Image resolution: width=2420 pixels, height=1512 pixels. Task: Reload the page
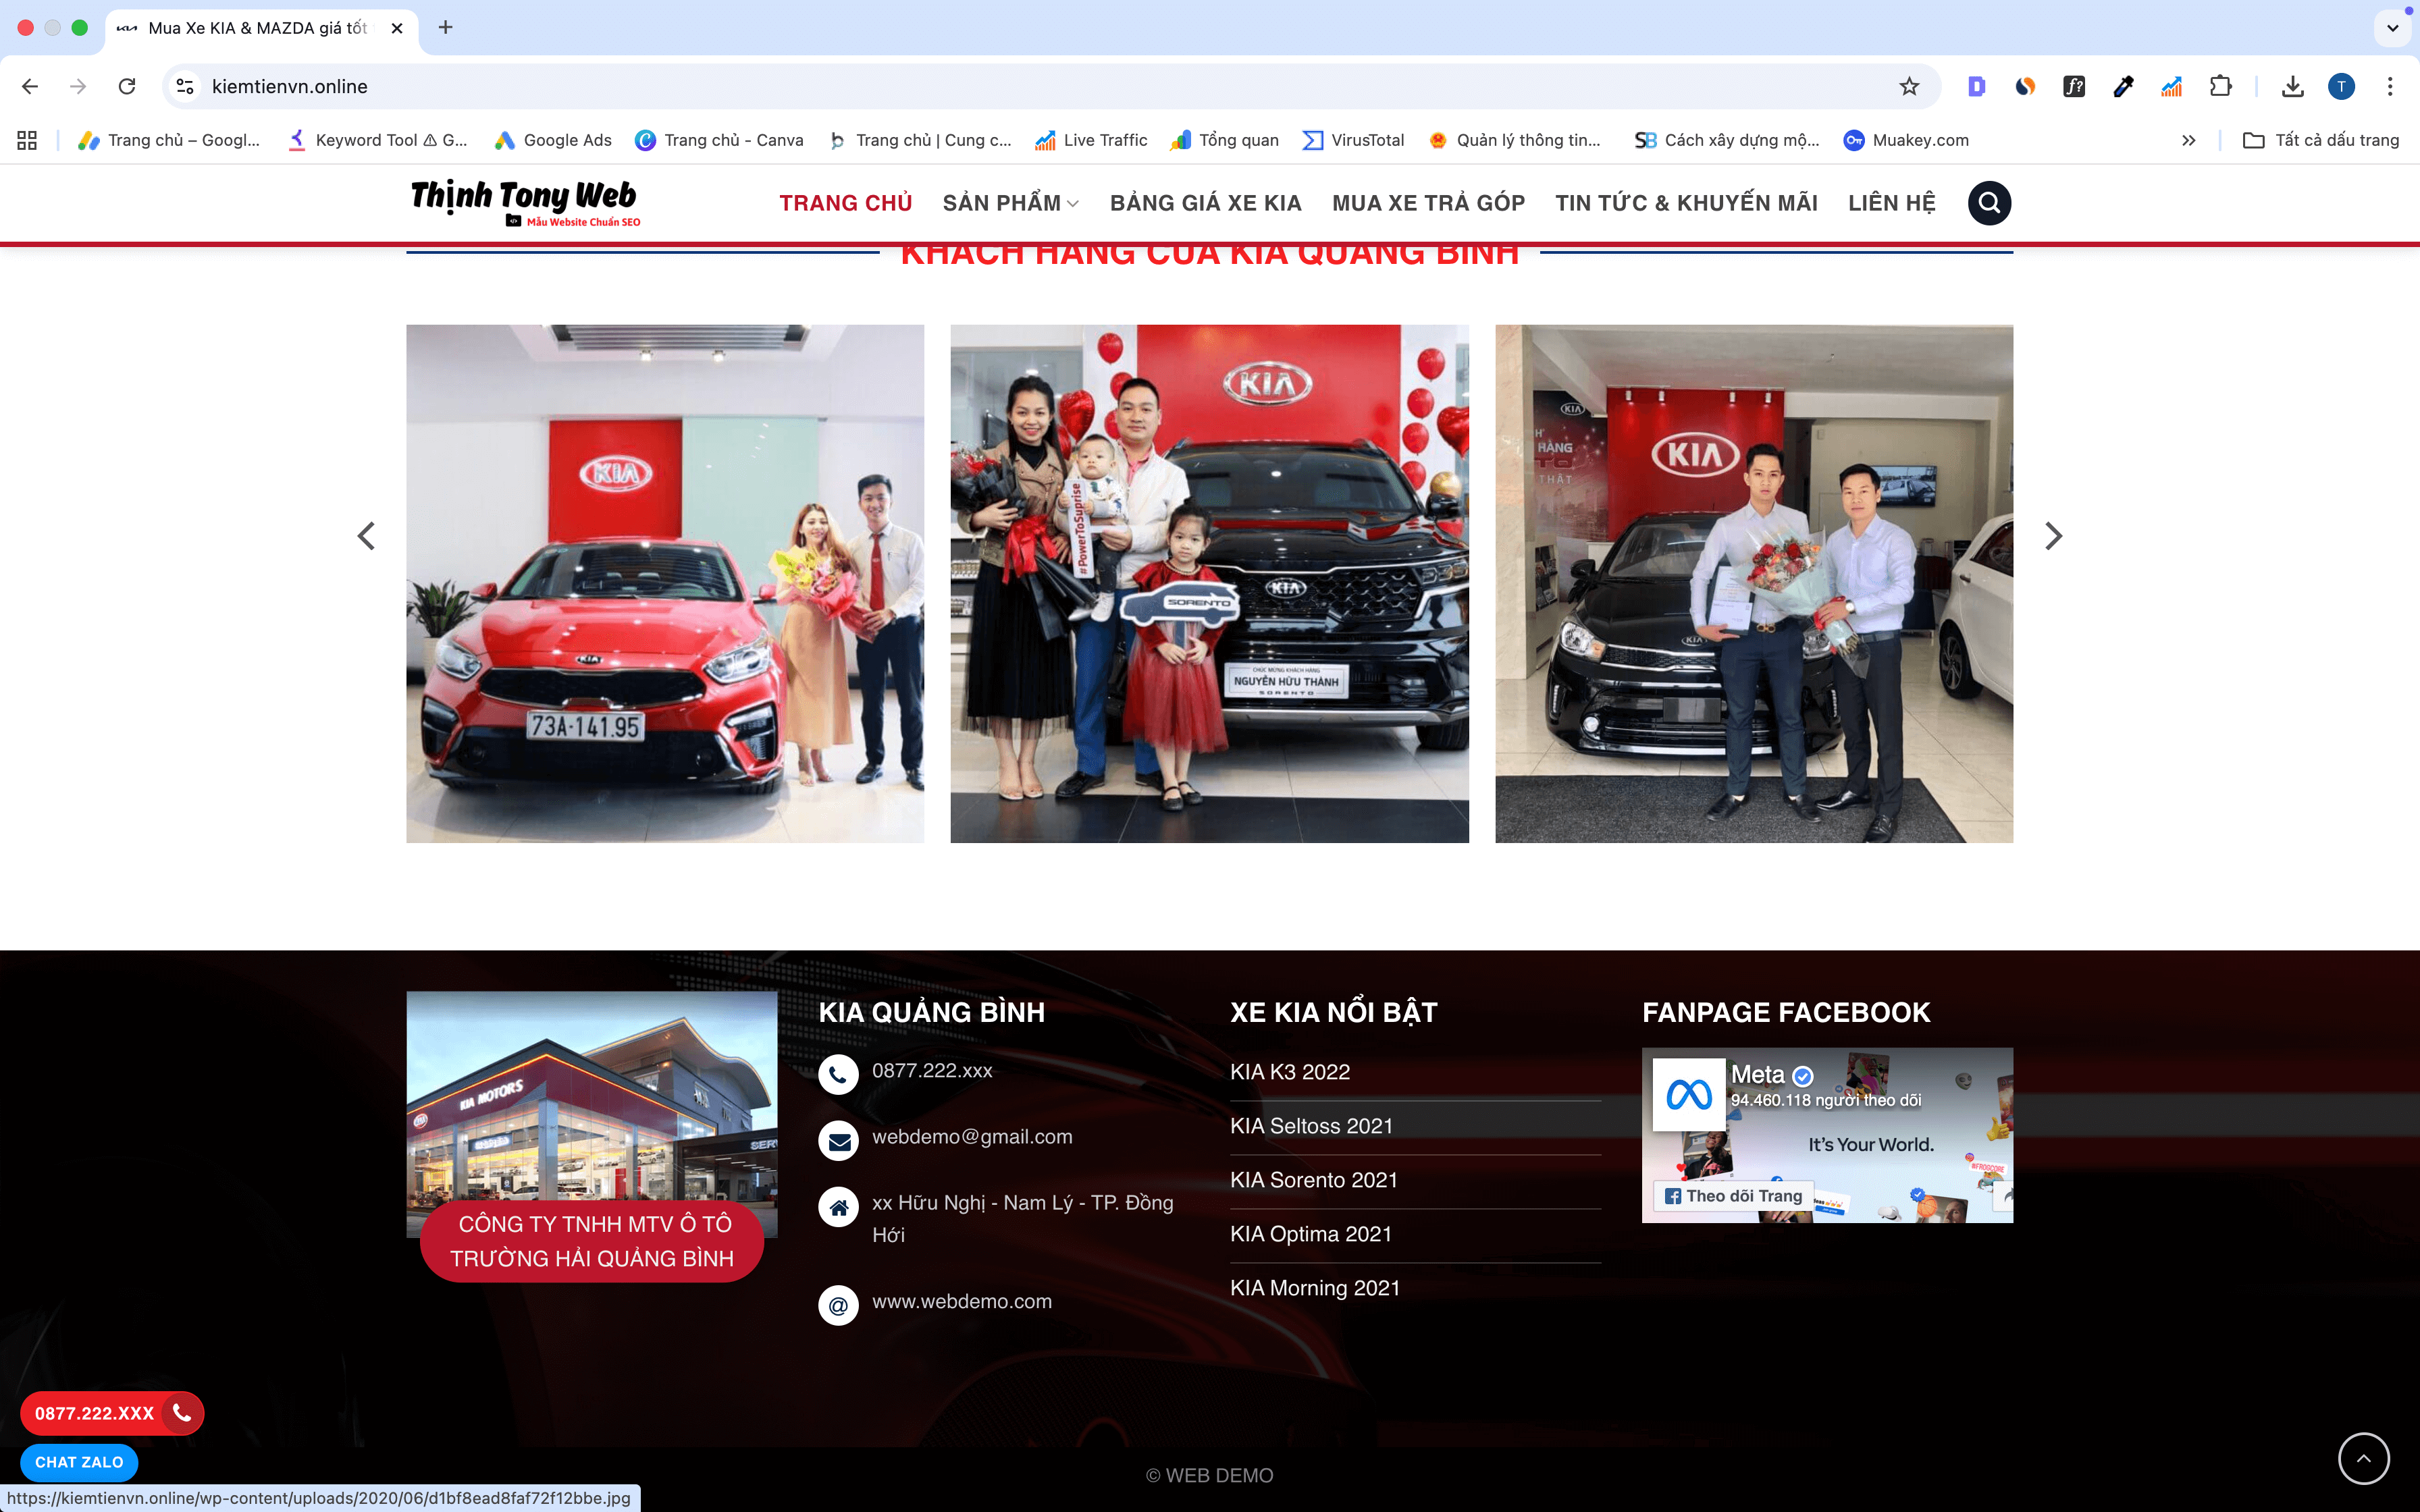(127, 86)
